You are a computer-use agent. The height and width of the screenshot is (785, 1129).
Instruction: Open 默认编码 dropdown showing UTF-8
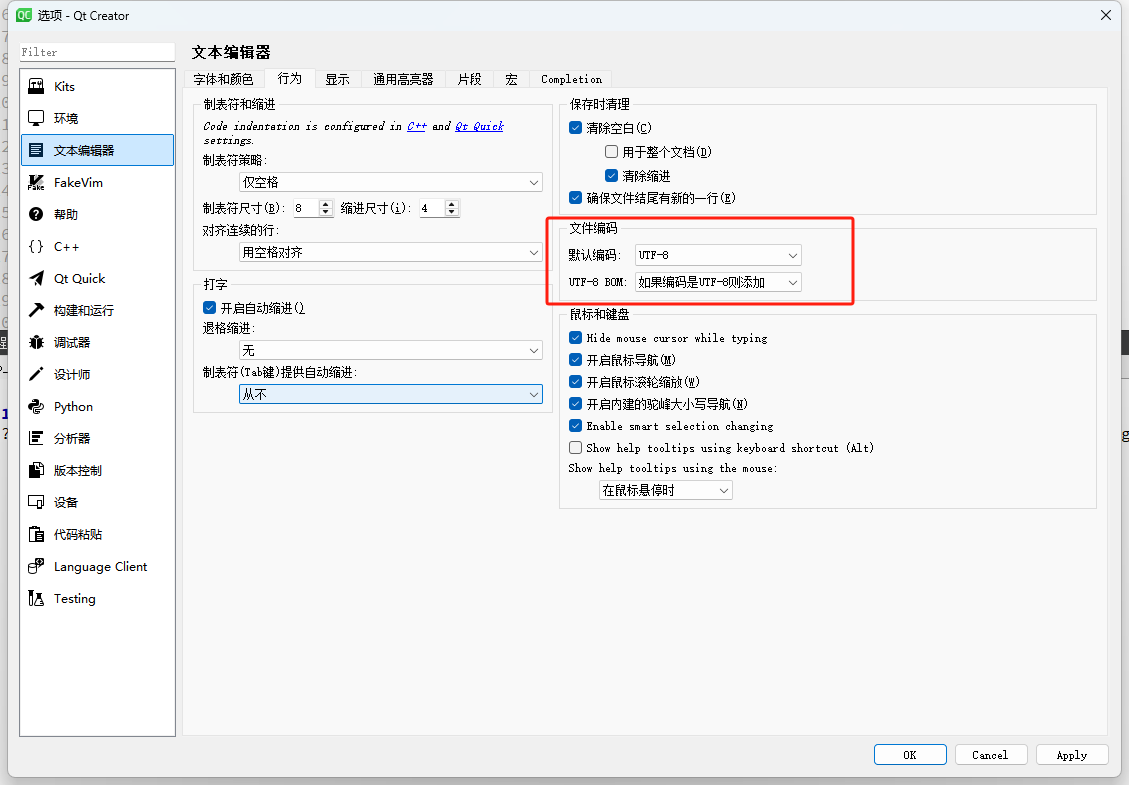[x=718, y=255]
